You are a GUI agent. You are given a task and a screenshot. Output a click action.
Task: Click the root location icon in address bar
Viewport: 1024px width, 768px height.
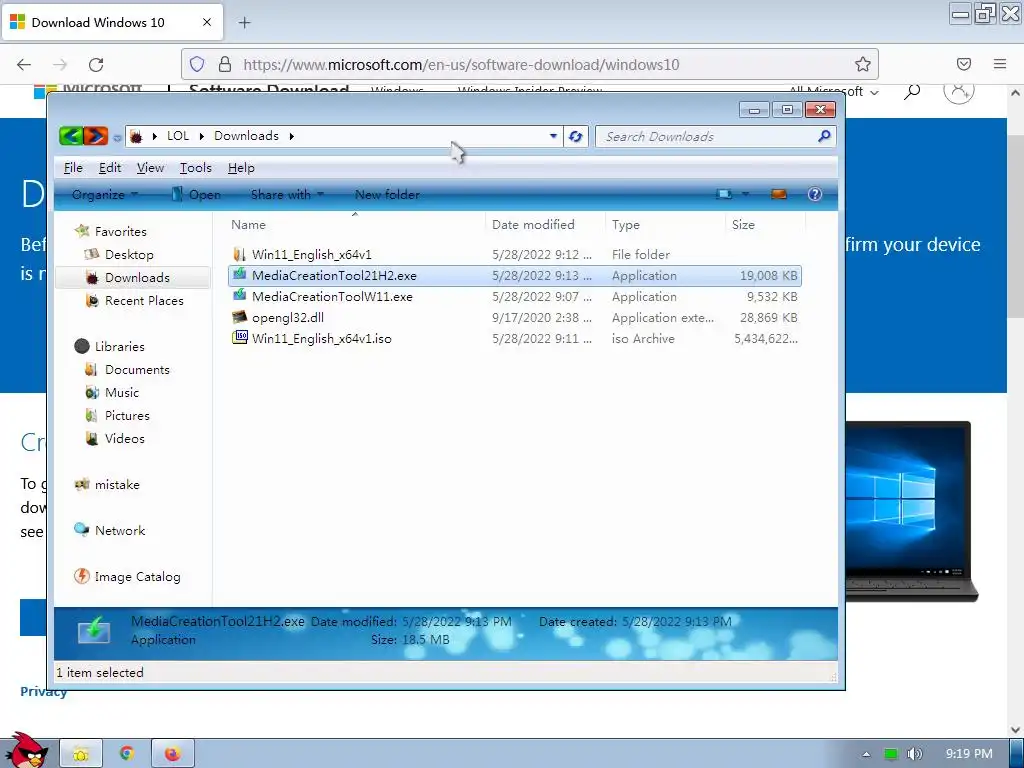click(x=136, y=136)
